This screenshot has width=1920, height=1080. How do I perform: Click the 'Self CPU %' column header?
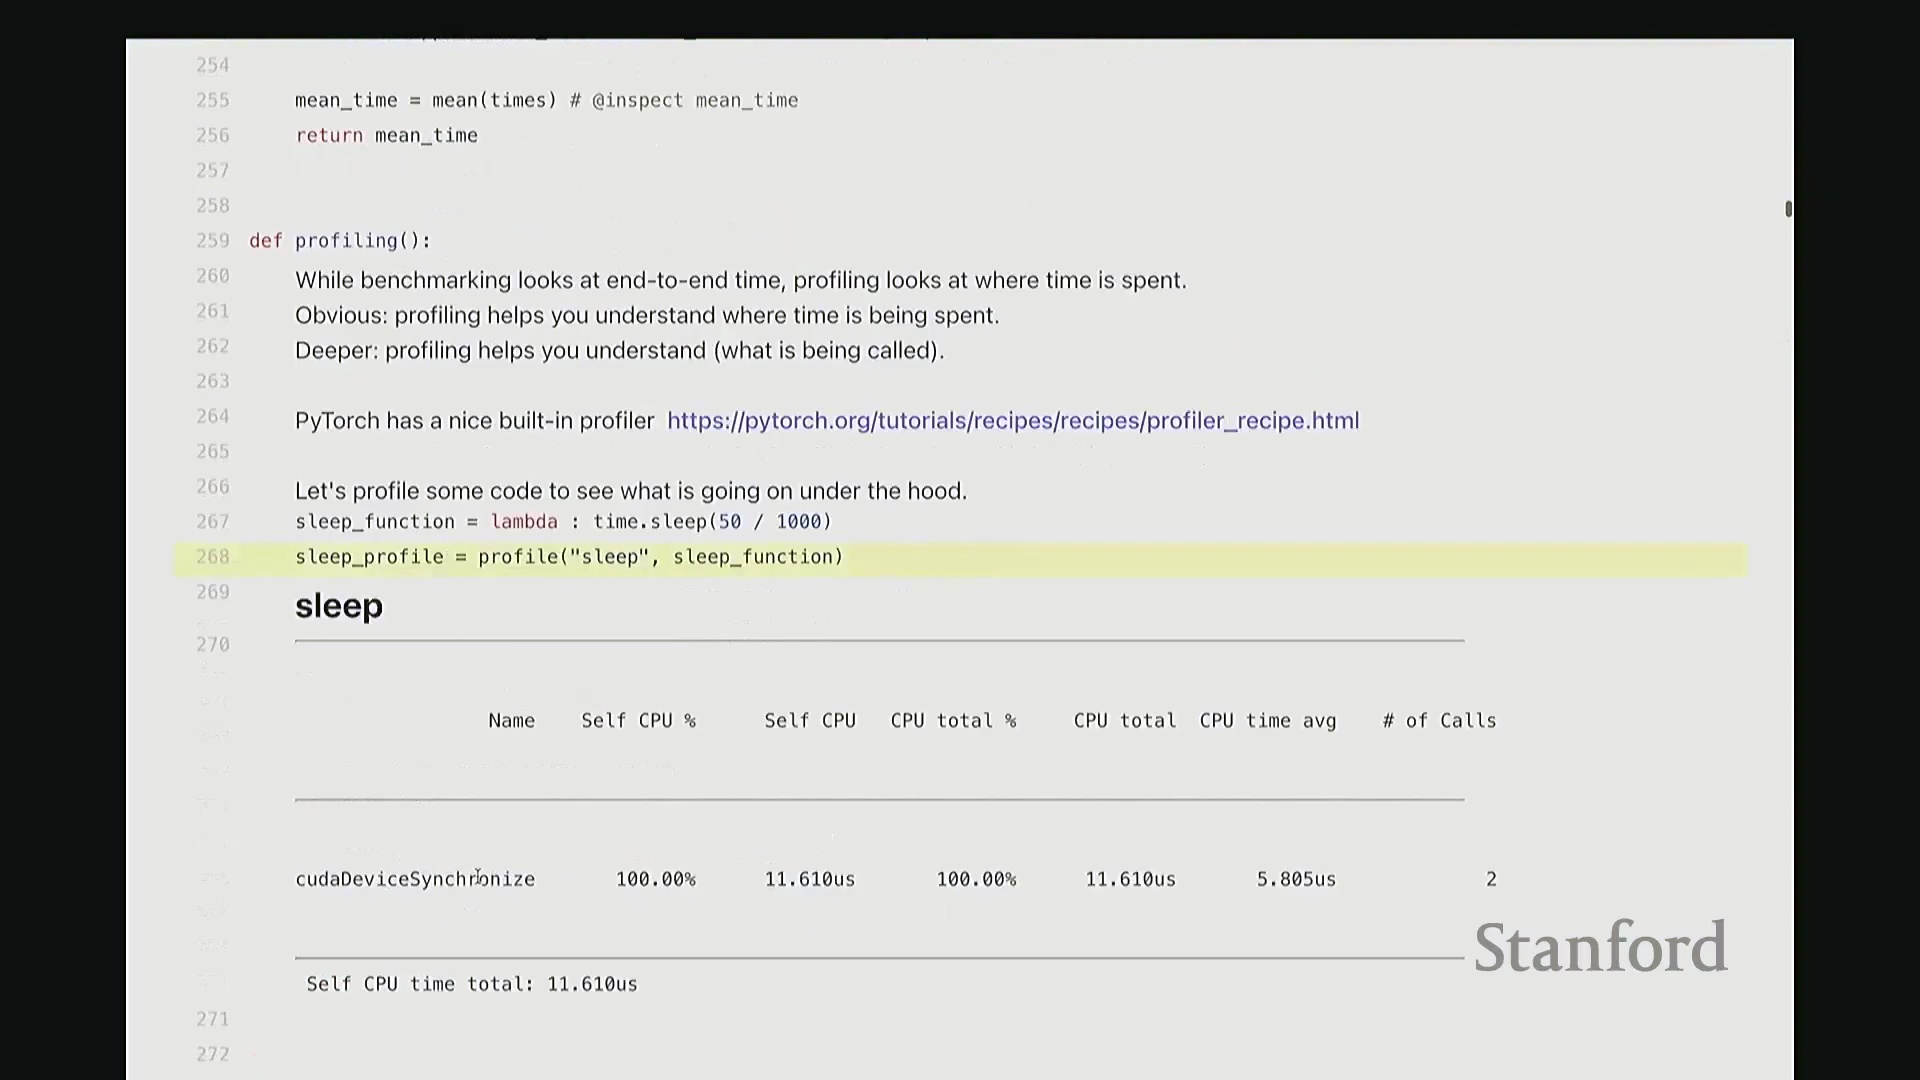point(638,721)
